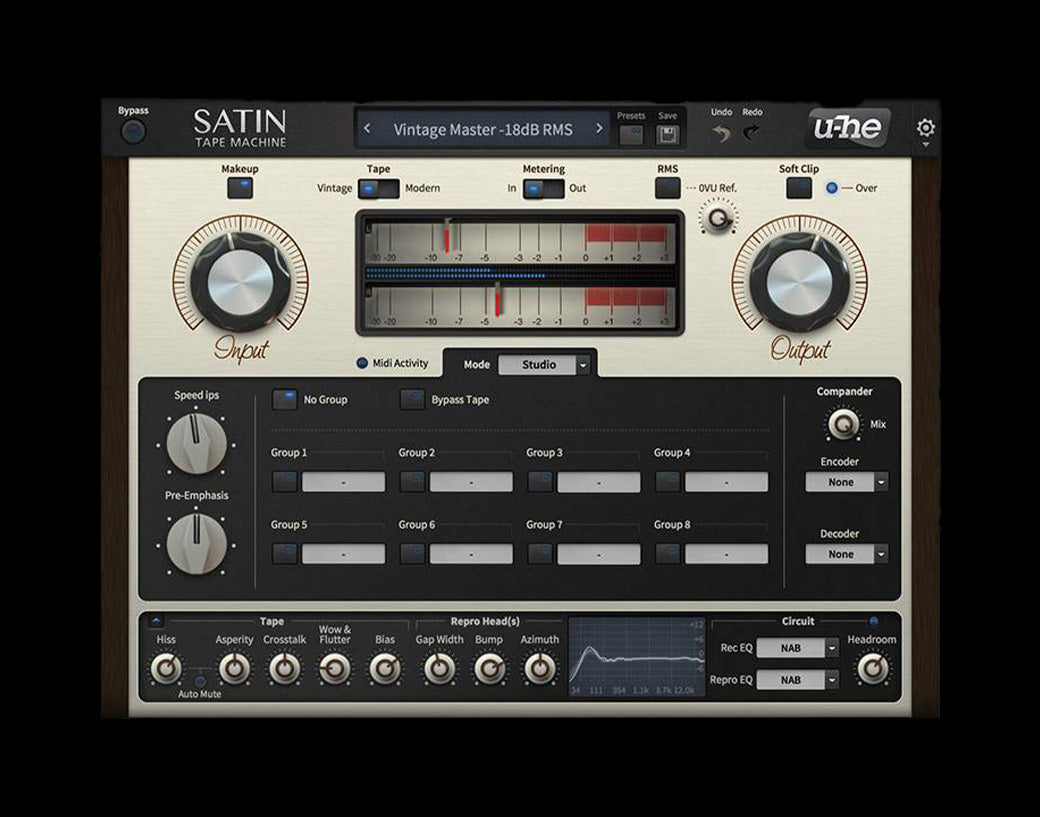1040x817 pixels.
Task: Click the Group 6 name field
Action: [471, 554]
